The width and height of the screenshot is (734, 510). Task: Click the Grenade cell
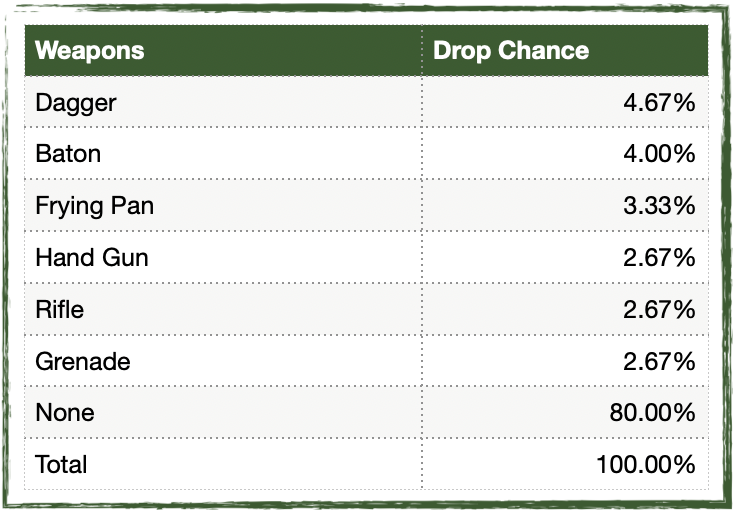tap(223, 361)
